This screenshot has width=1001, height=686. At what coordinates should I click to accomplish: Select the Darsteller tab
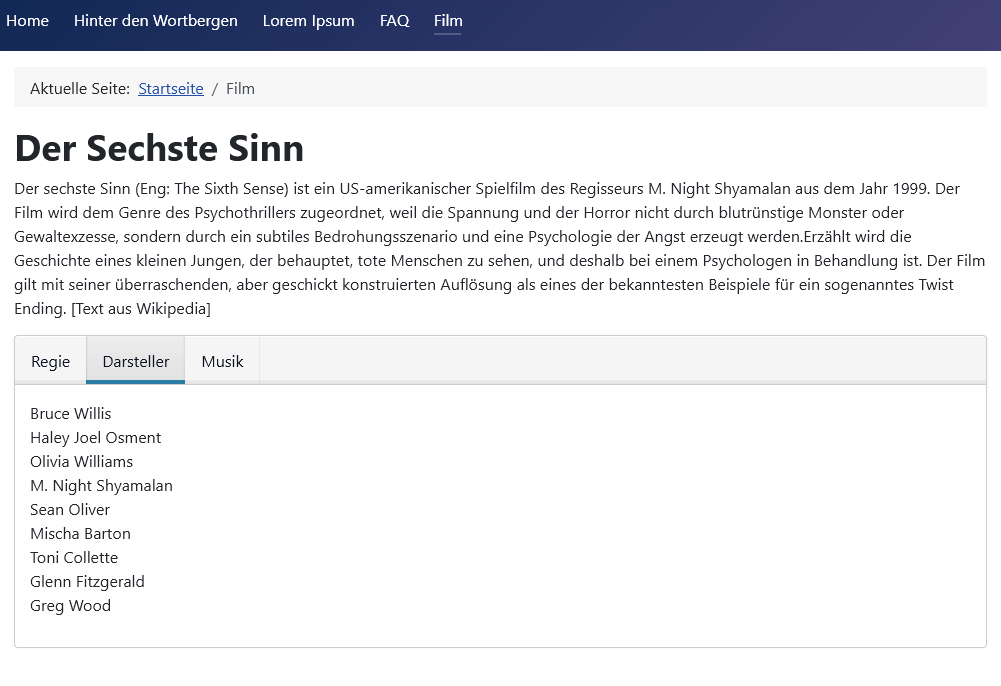(x=136, y=361)
